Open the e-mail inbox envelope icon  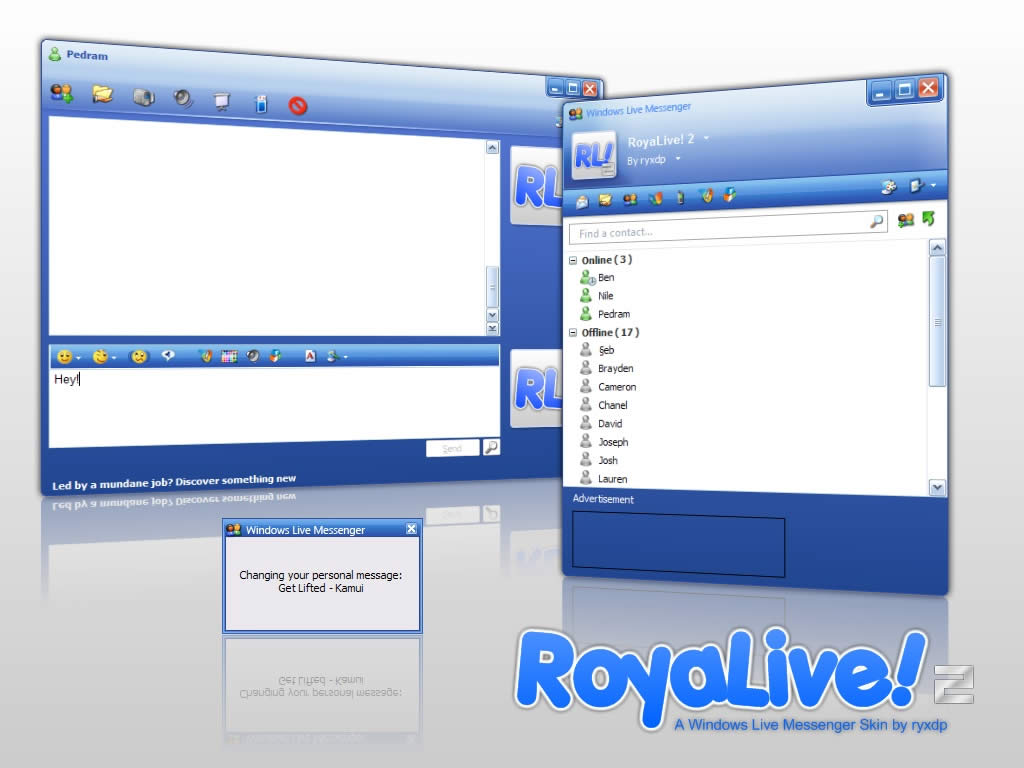[582, 202]
